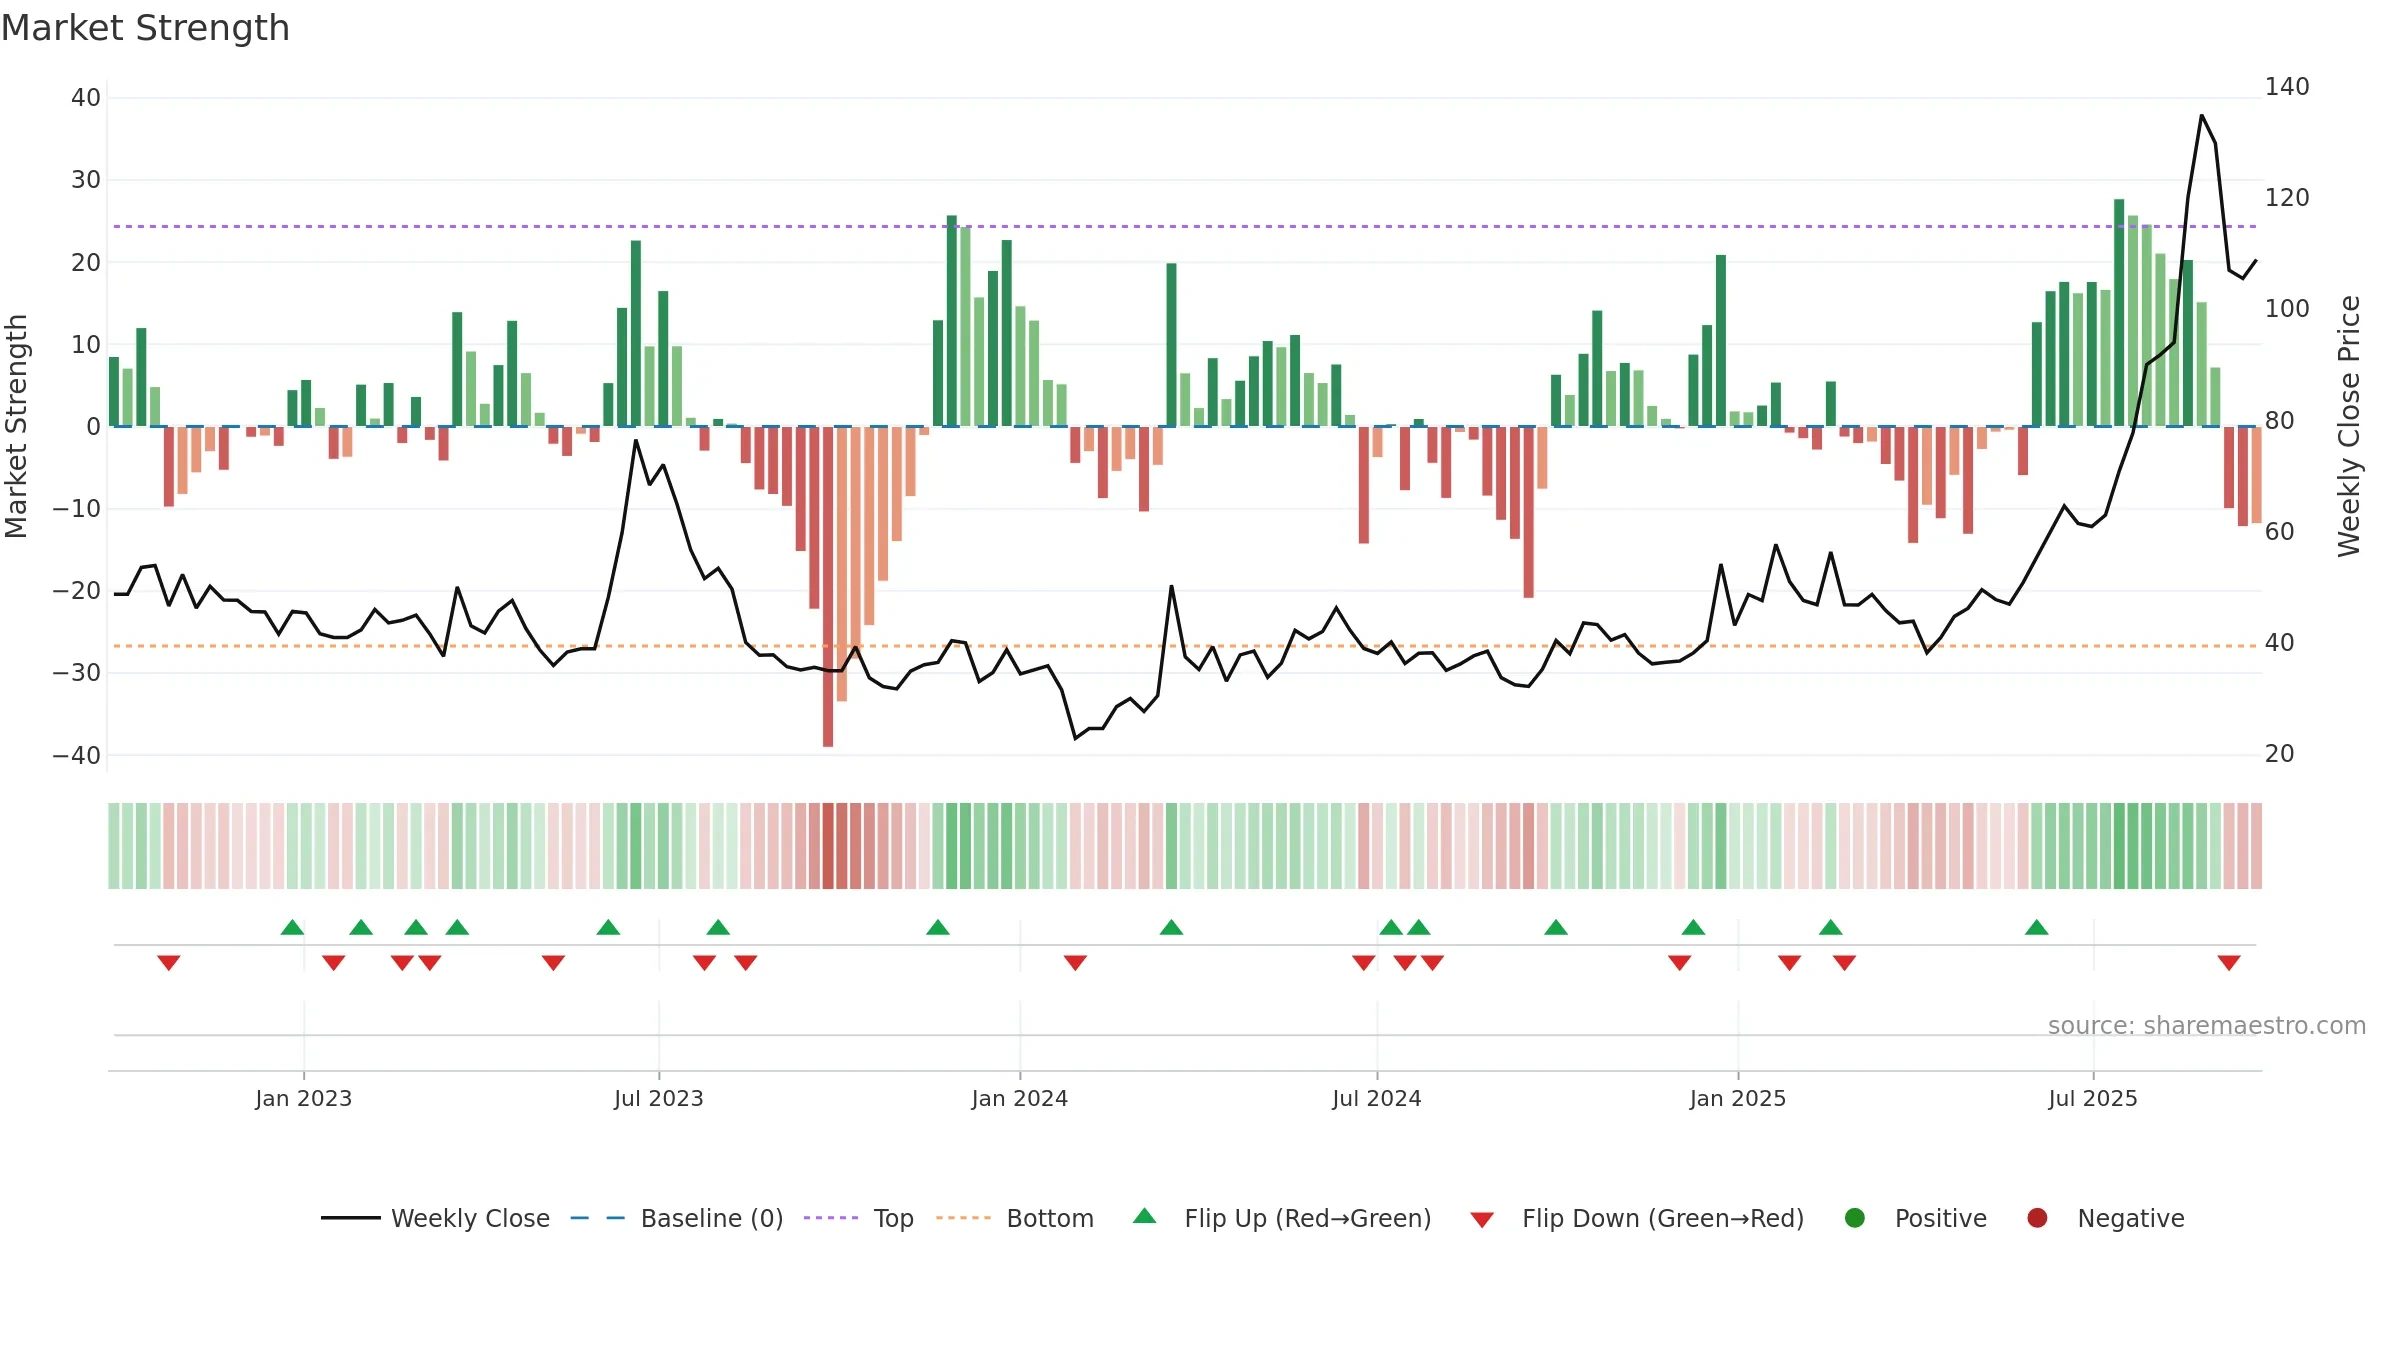The width and height of the screenshot is (2400, 1350).
Task: Toggle the Bottom legend entry
Action: coord(1015,1218)
